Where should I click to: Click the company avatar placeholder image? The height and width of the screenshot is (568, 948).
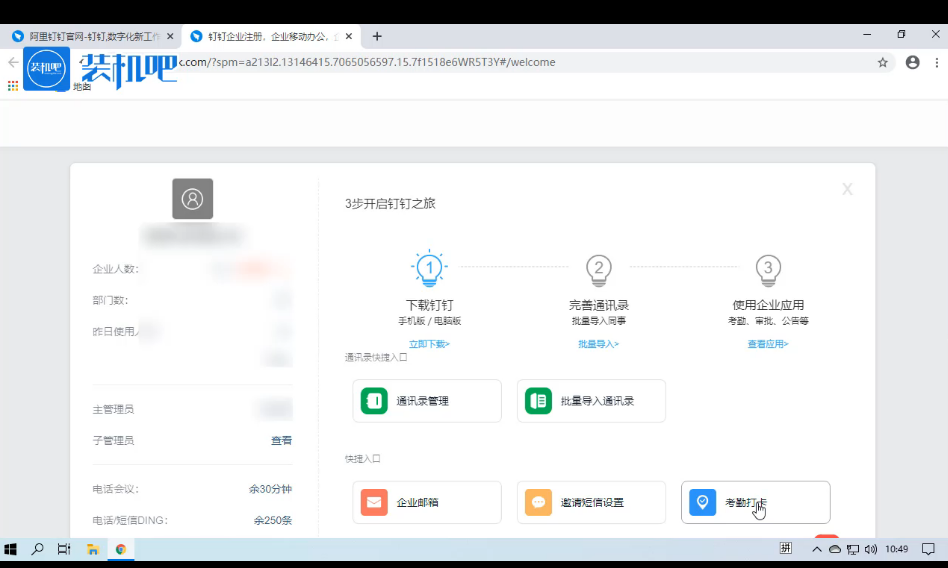tap(192, 199)
